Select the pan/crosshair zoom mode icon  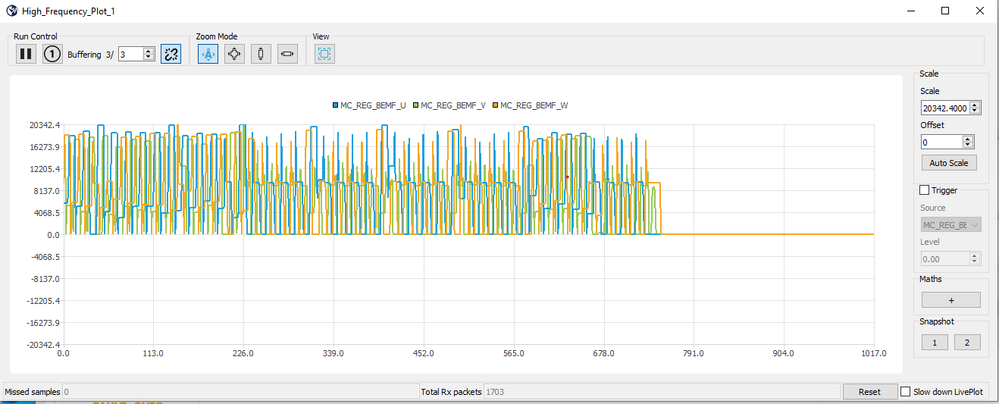point(234,54)
